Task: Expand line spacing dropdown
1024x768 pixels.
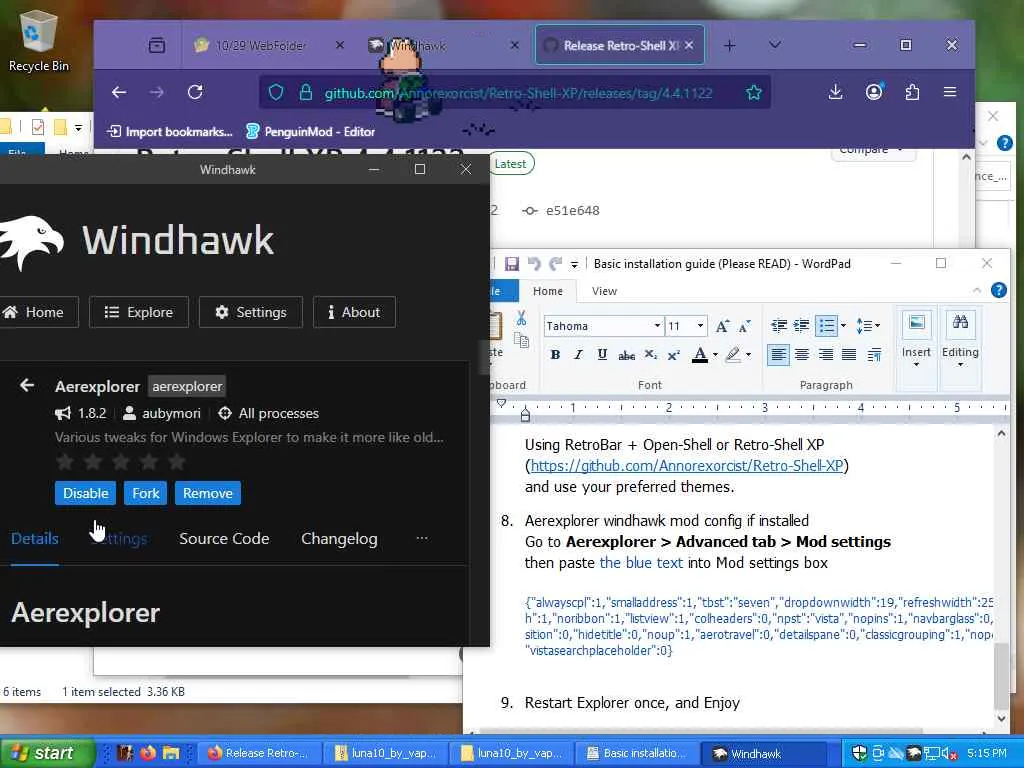Action: click(868, 325)
